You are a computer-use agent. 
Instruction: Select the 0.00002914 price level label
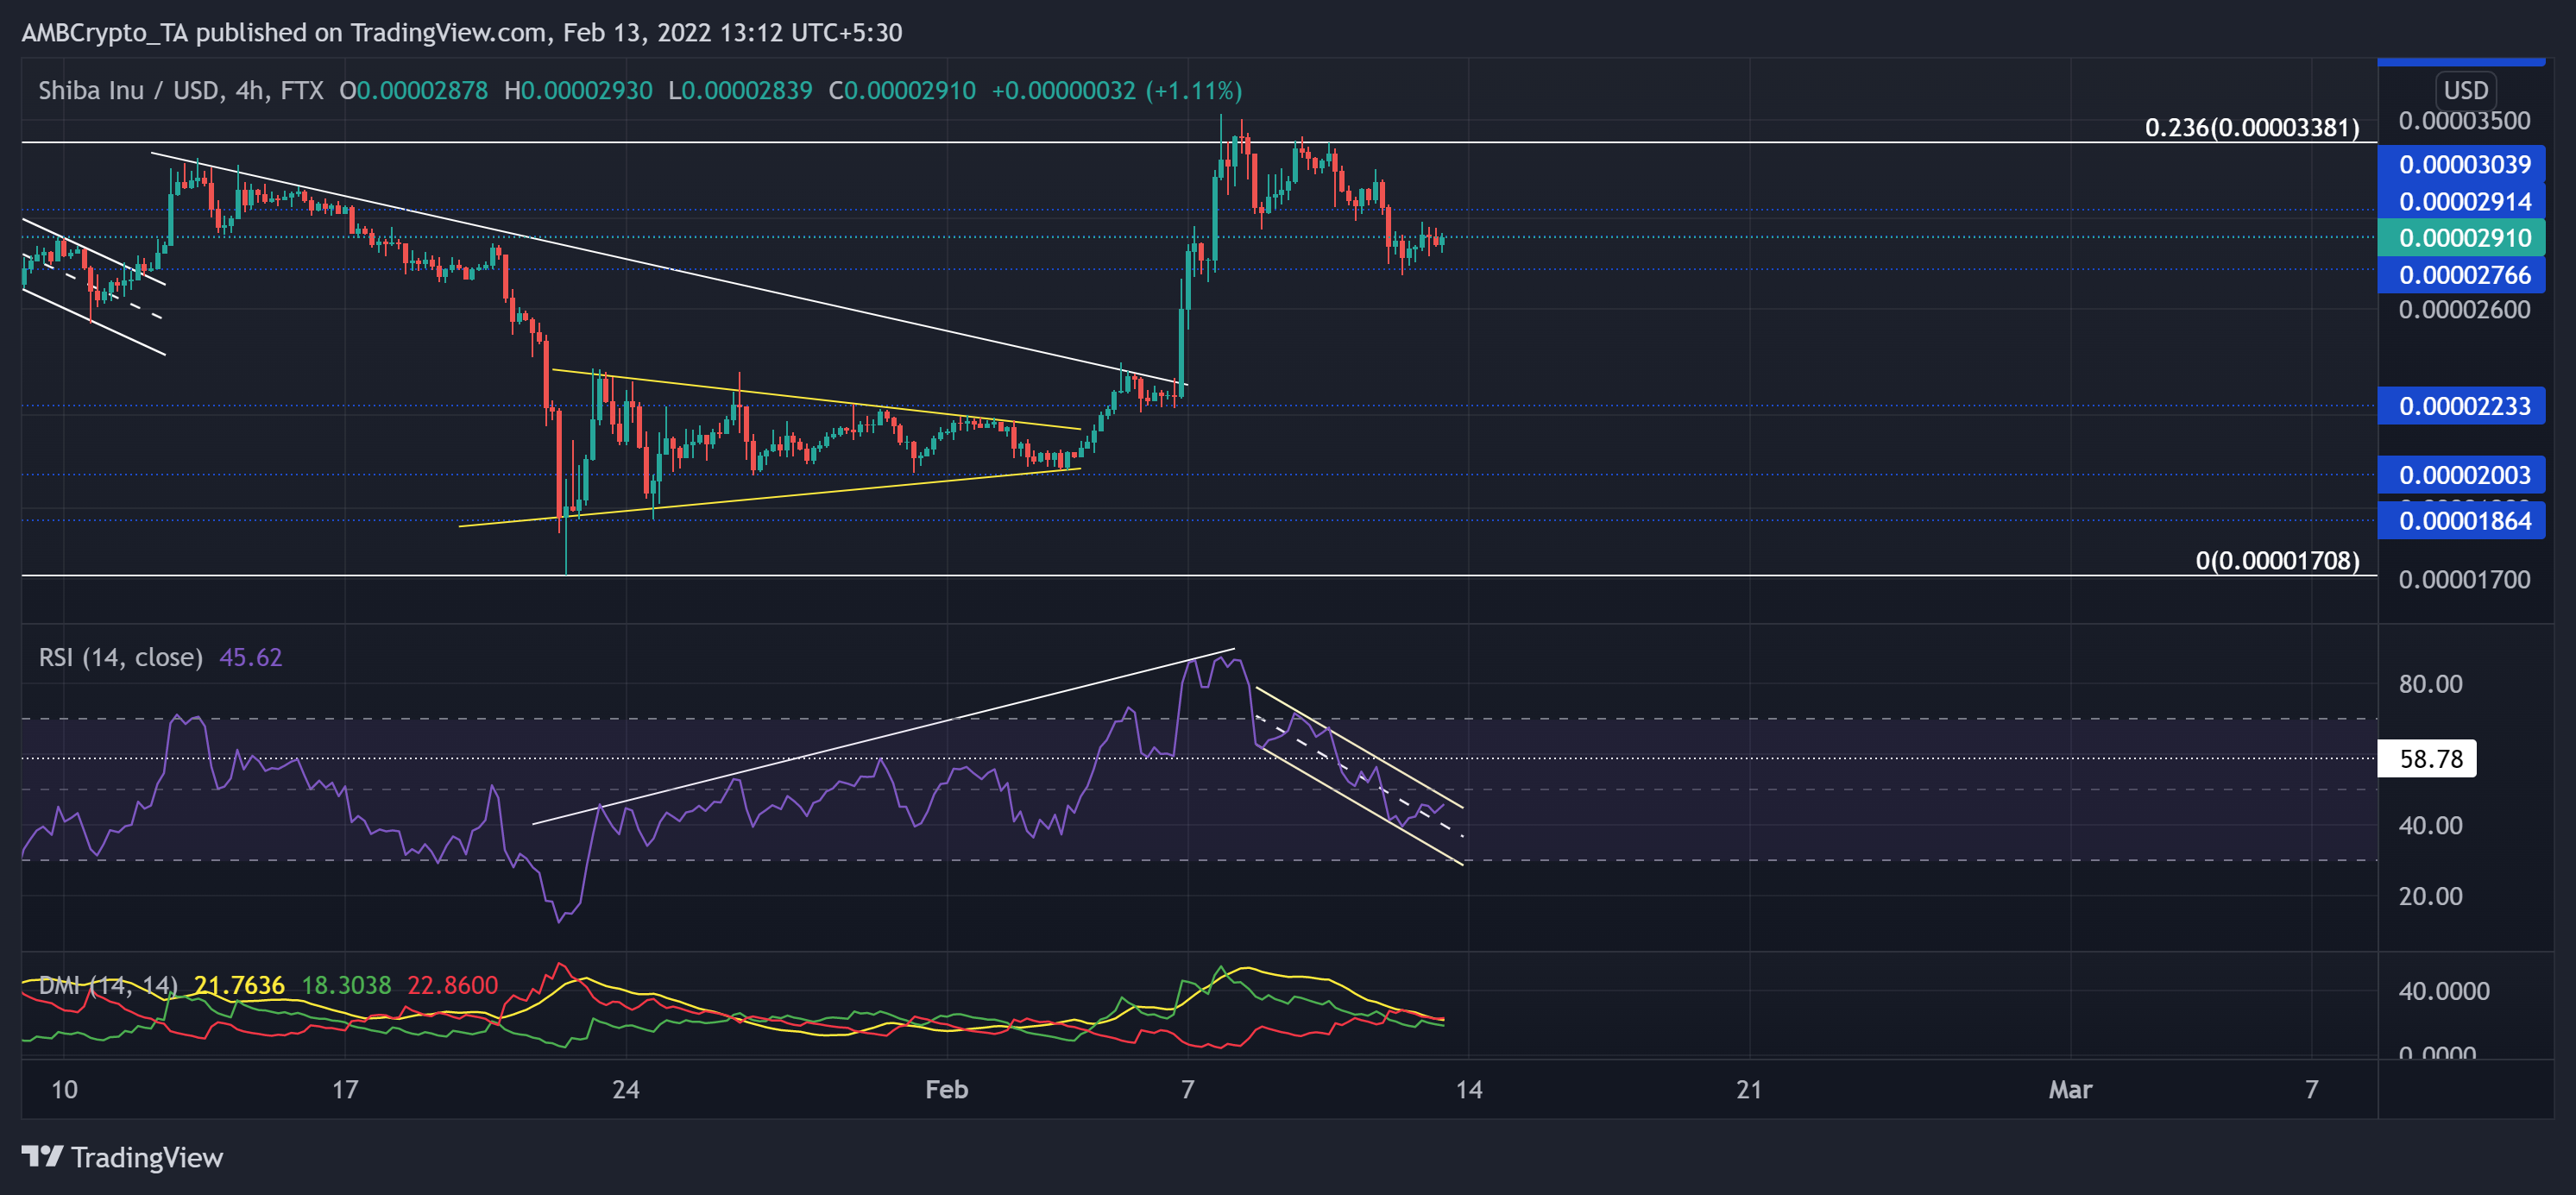tap(2461, 201)
